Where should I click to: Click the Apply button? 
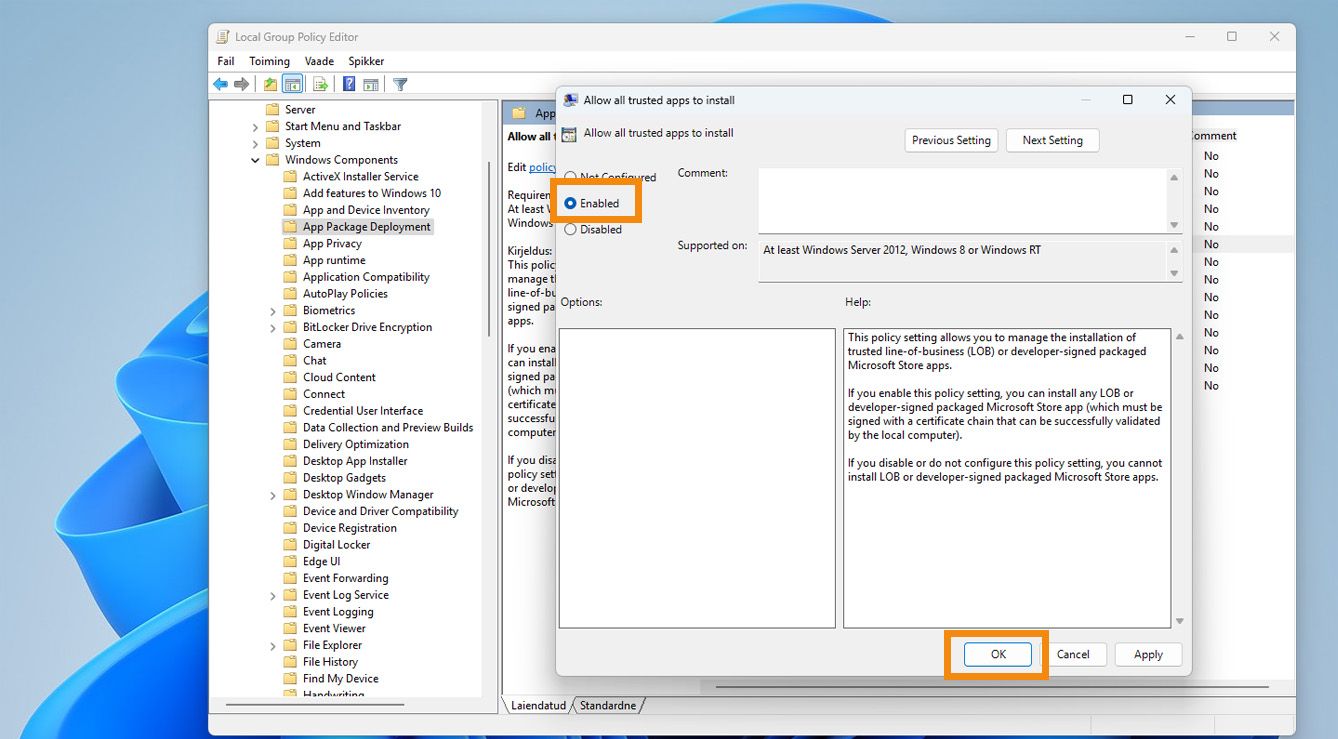pyautogui.click(x=1148, y=654)
